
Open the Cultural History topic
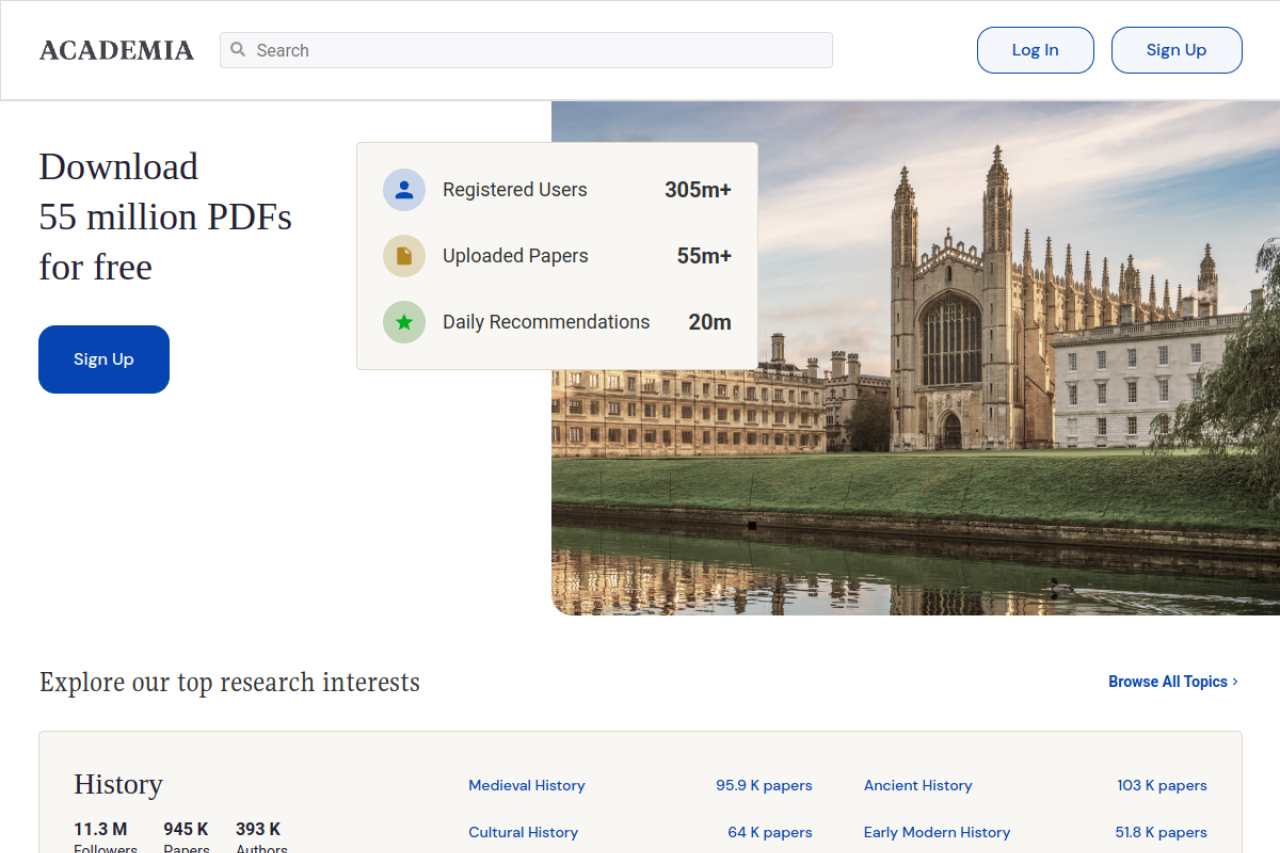tap(523, 832)
